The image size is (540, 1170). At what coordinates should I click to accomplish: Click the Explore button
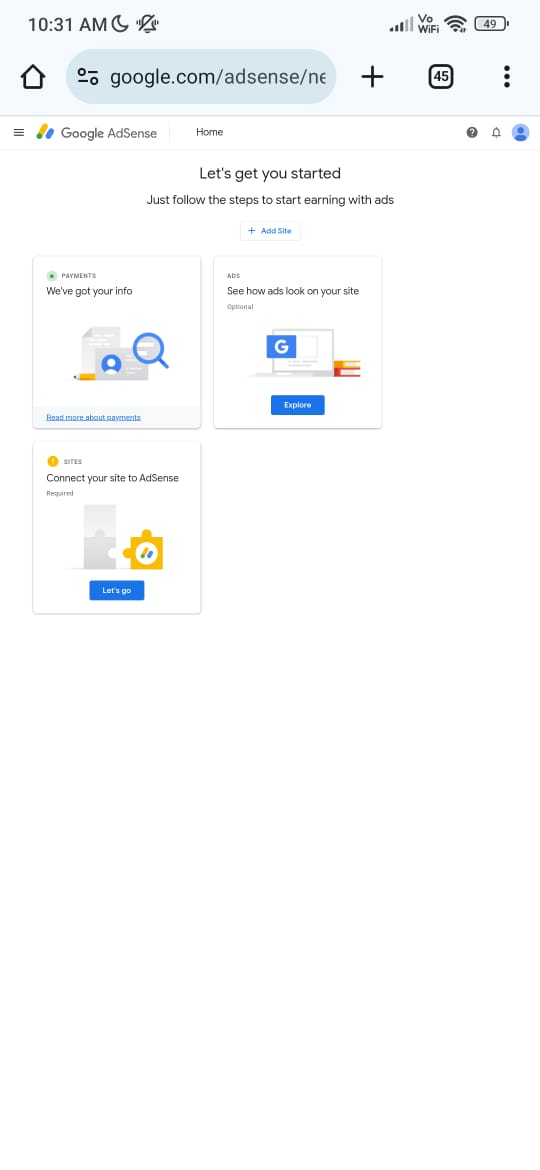298,405
